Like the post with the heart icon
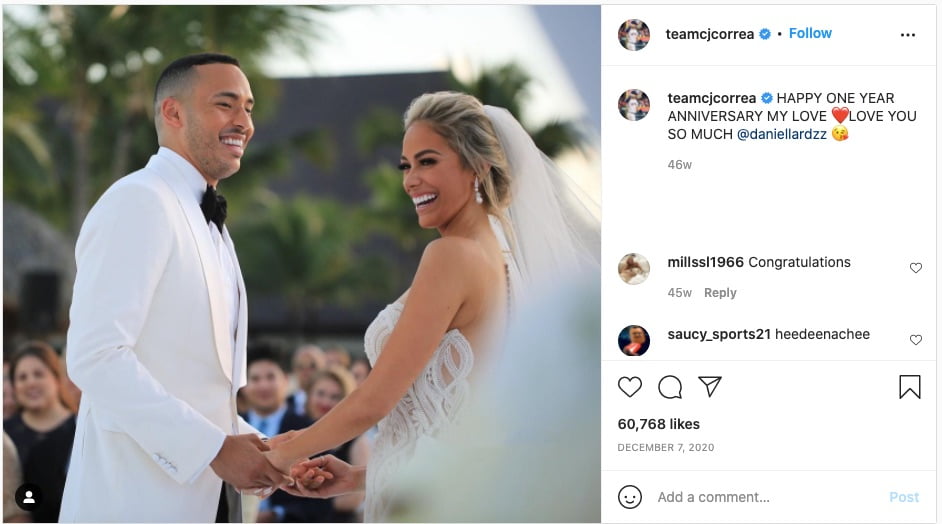The image size is (942, 524). point(630,387)
